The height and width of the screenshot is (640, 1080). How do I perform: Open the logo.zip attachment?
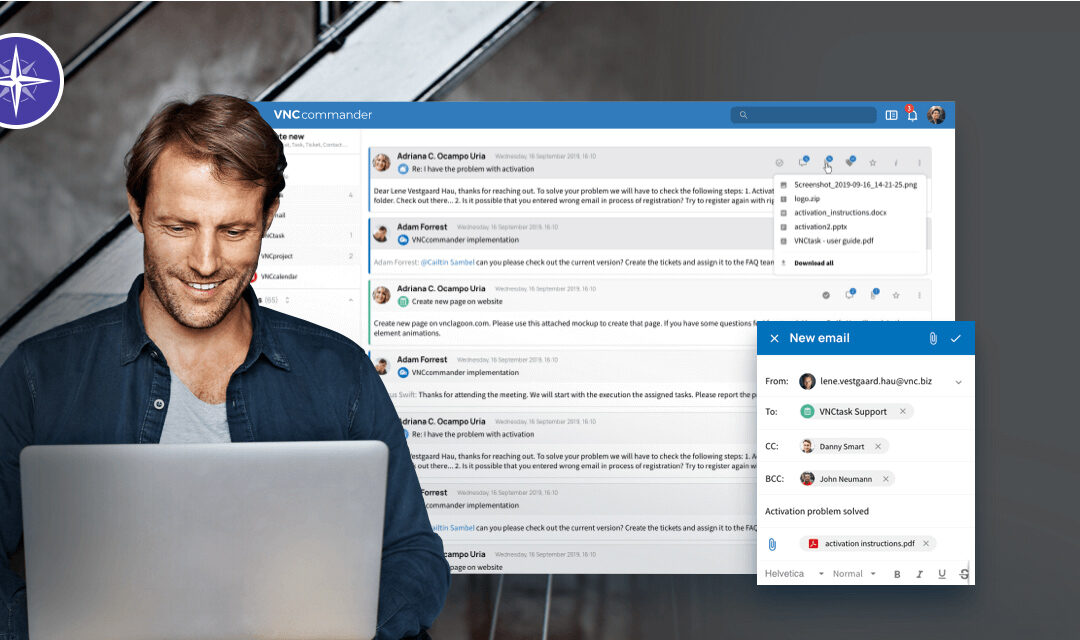point(807,198)
